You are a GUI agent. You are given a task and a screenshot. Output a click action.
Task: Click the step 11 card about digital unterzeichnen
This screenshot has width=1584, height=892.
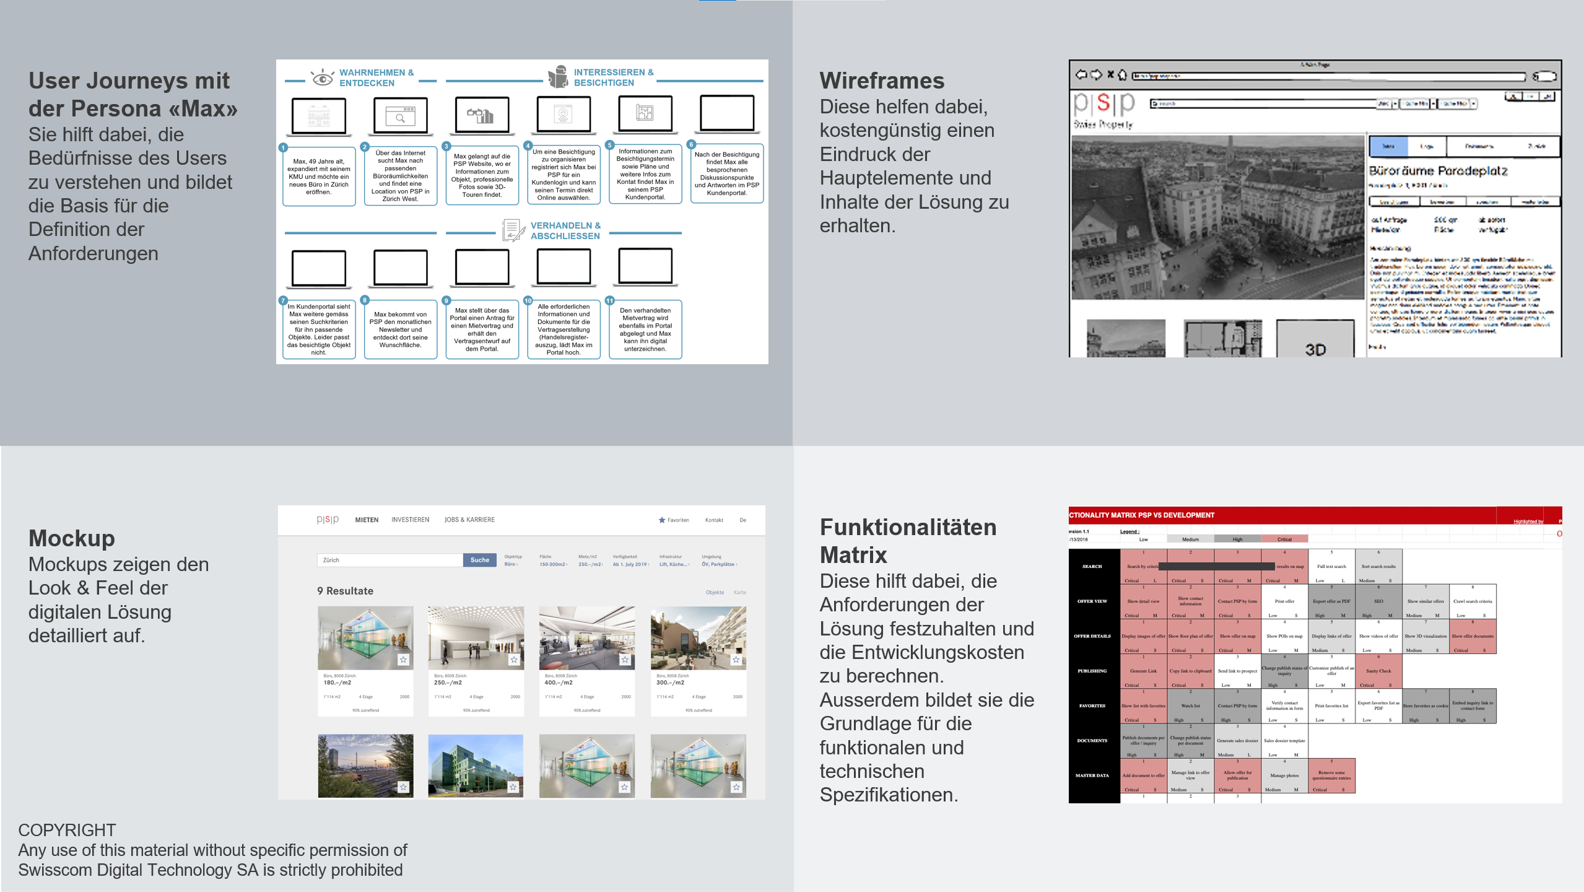[x=645, y=329]
